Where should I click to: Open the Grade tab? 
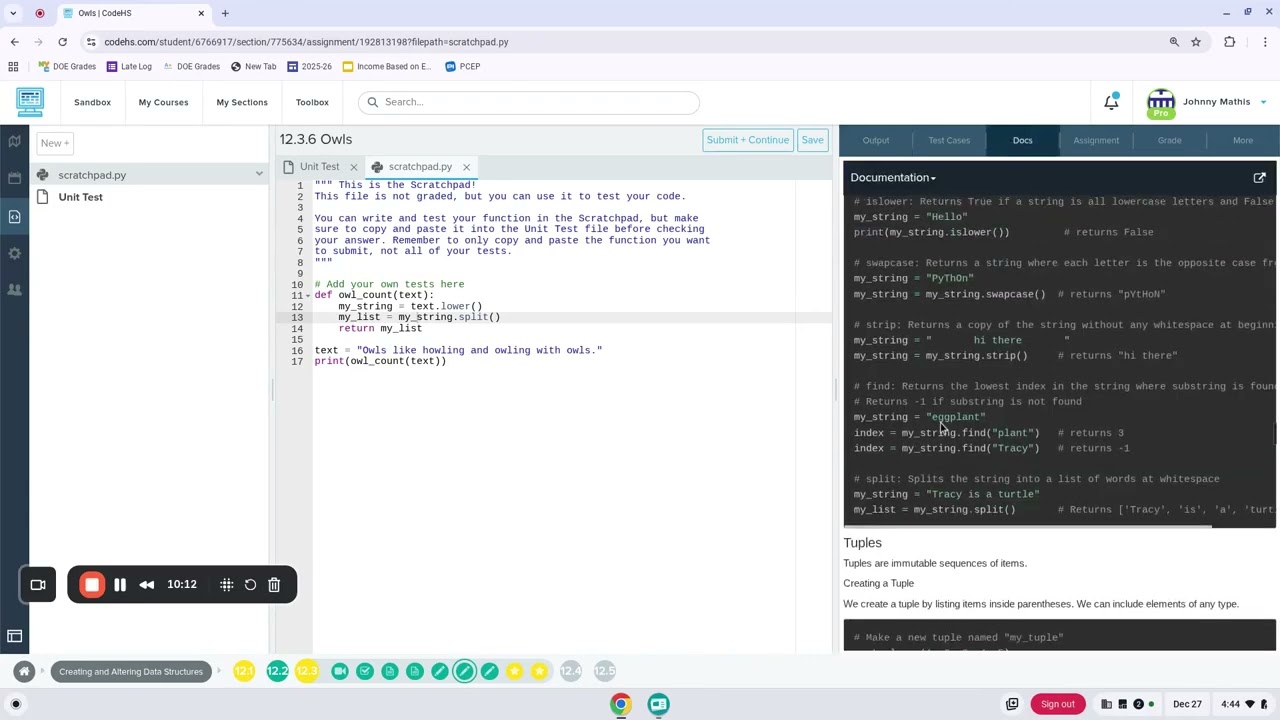click(x=1169, y=141)
